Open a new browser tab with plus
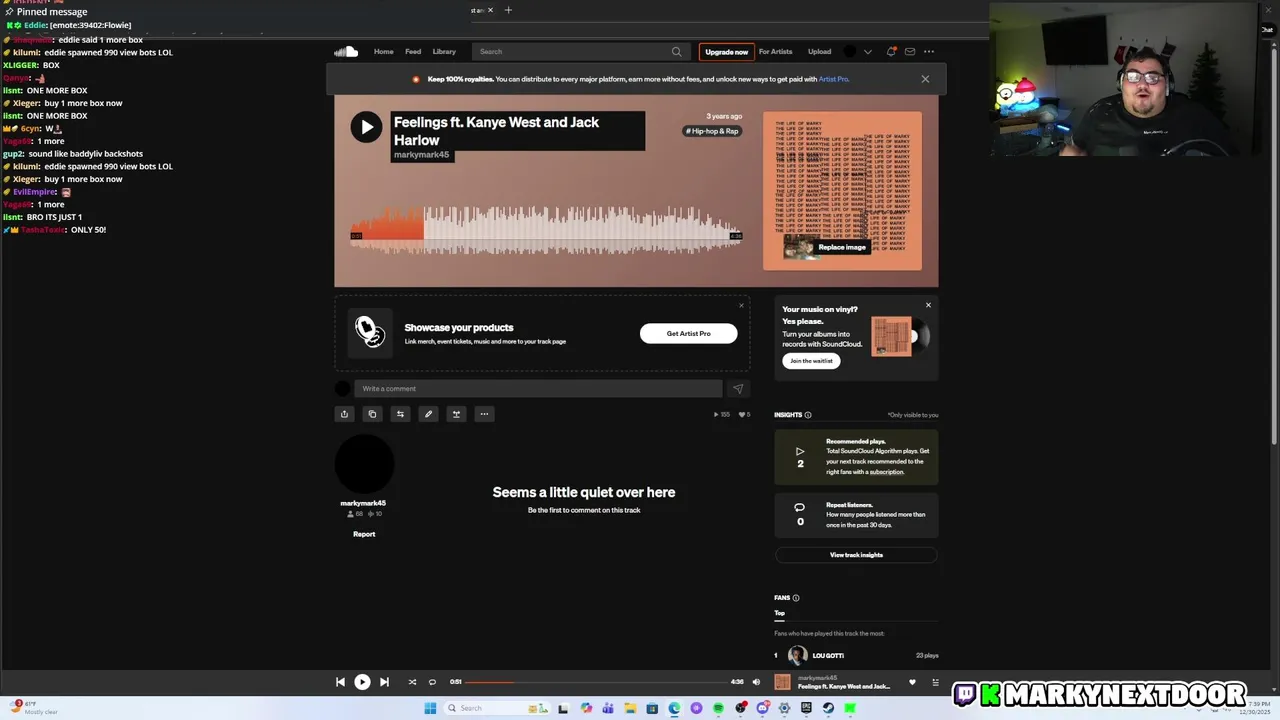The width and height of the screenshot is (1280, 720). tap(508, 10)
